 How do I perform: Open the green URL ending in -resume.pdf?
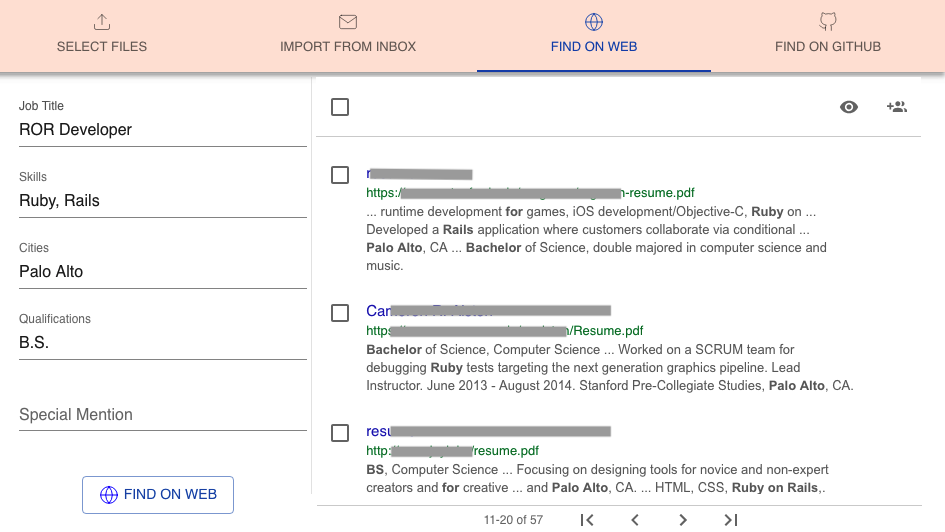[x=530, y=193]
